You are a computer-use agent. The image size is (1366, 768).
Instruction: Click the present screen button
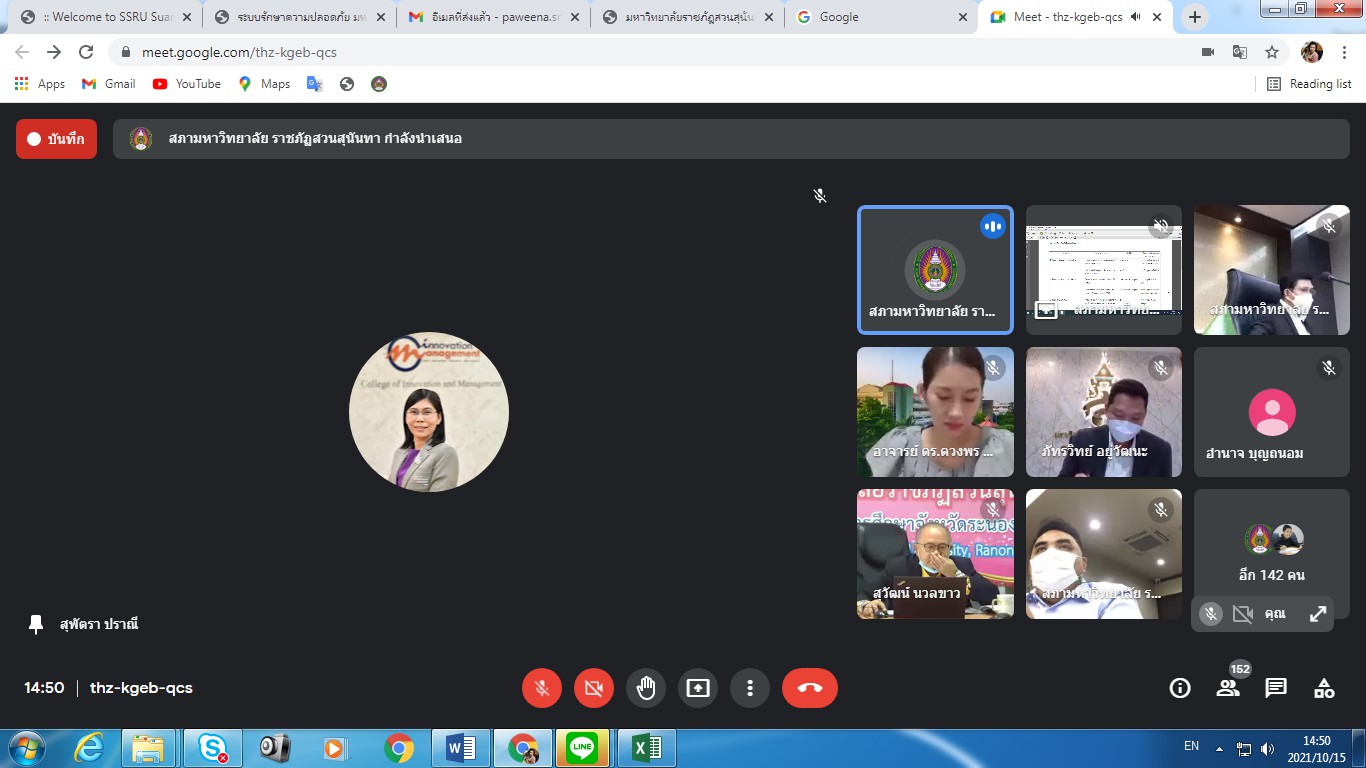pos(698,688)
